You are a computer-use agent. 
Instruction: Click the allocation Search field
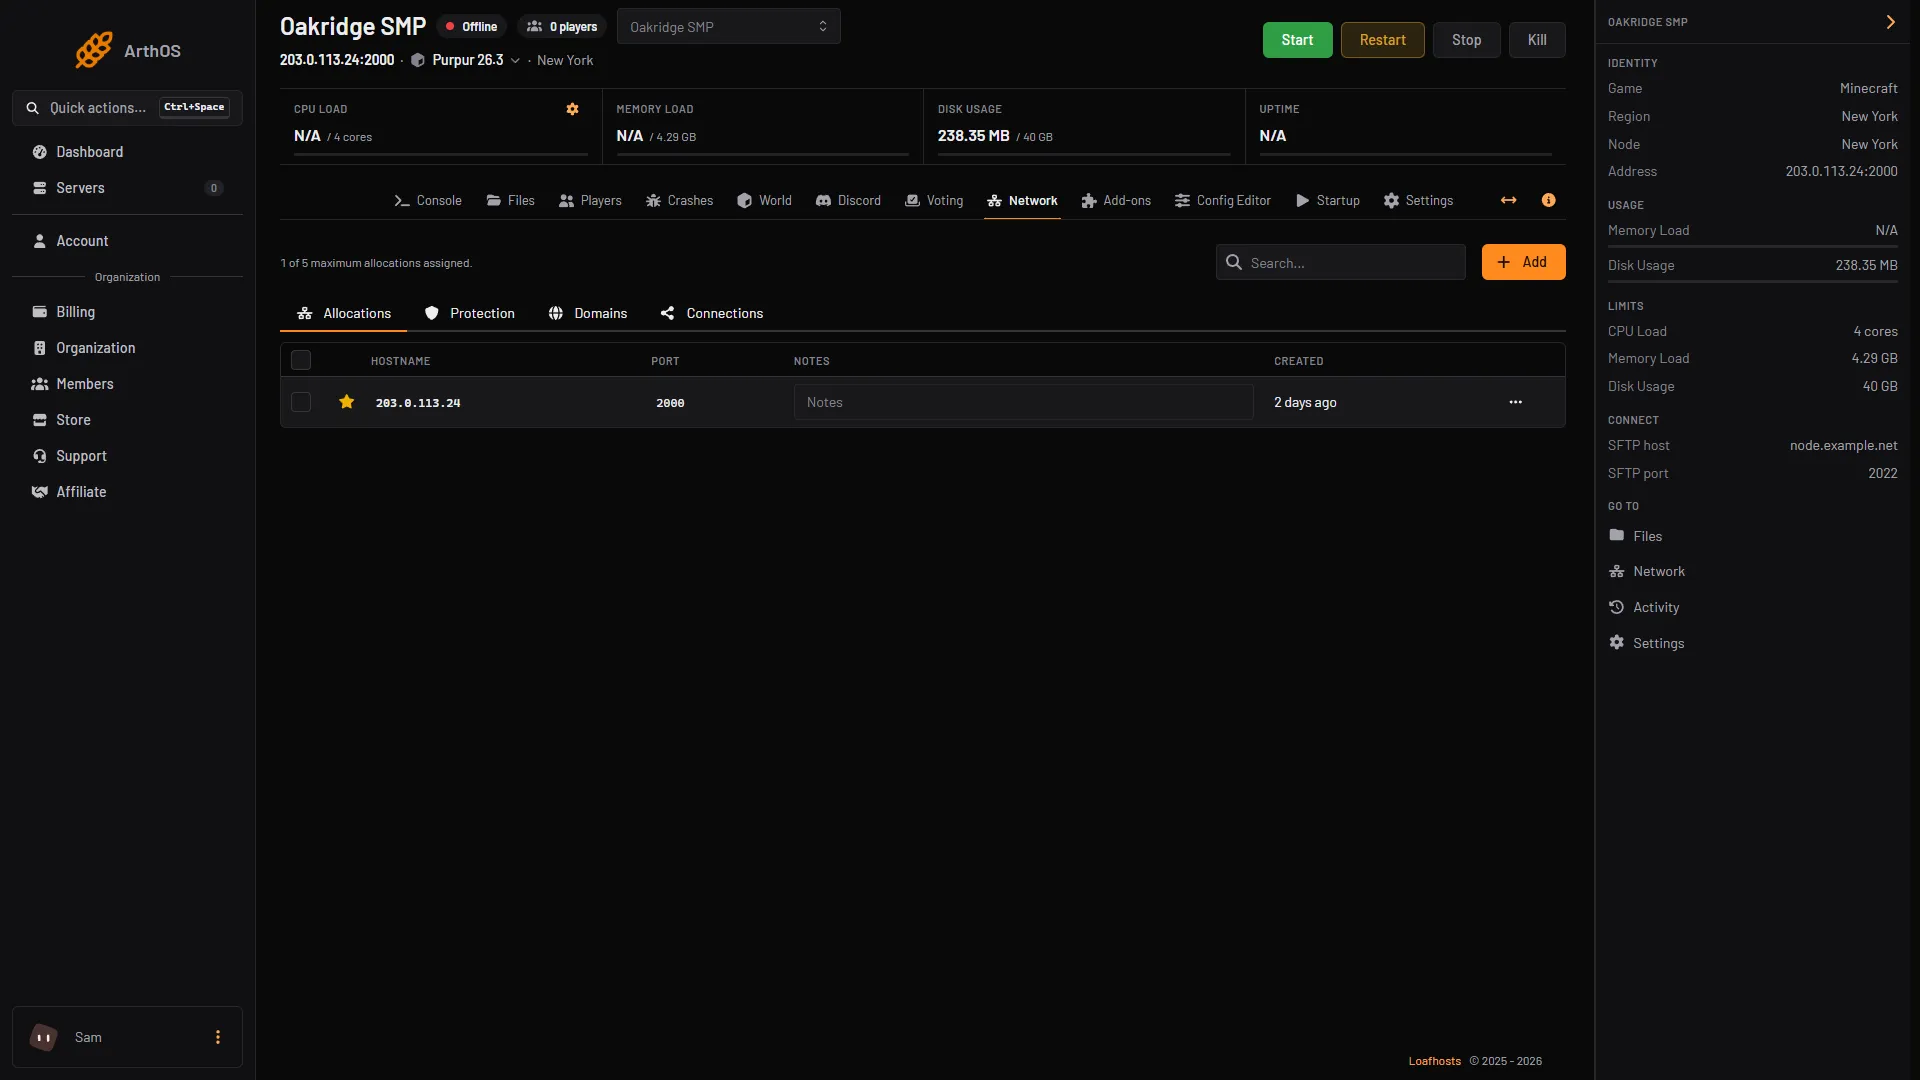[1340, 262]
